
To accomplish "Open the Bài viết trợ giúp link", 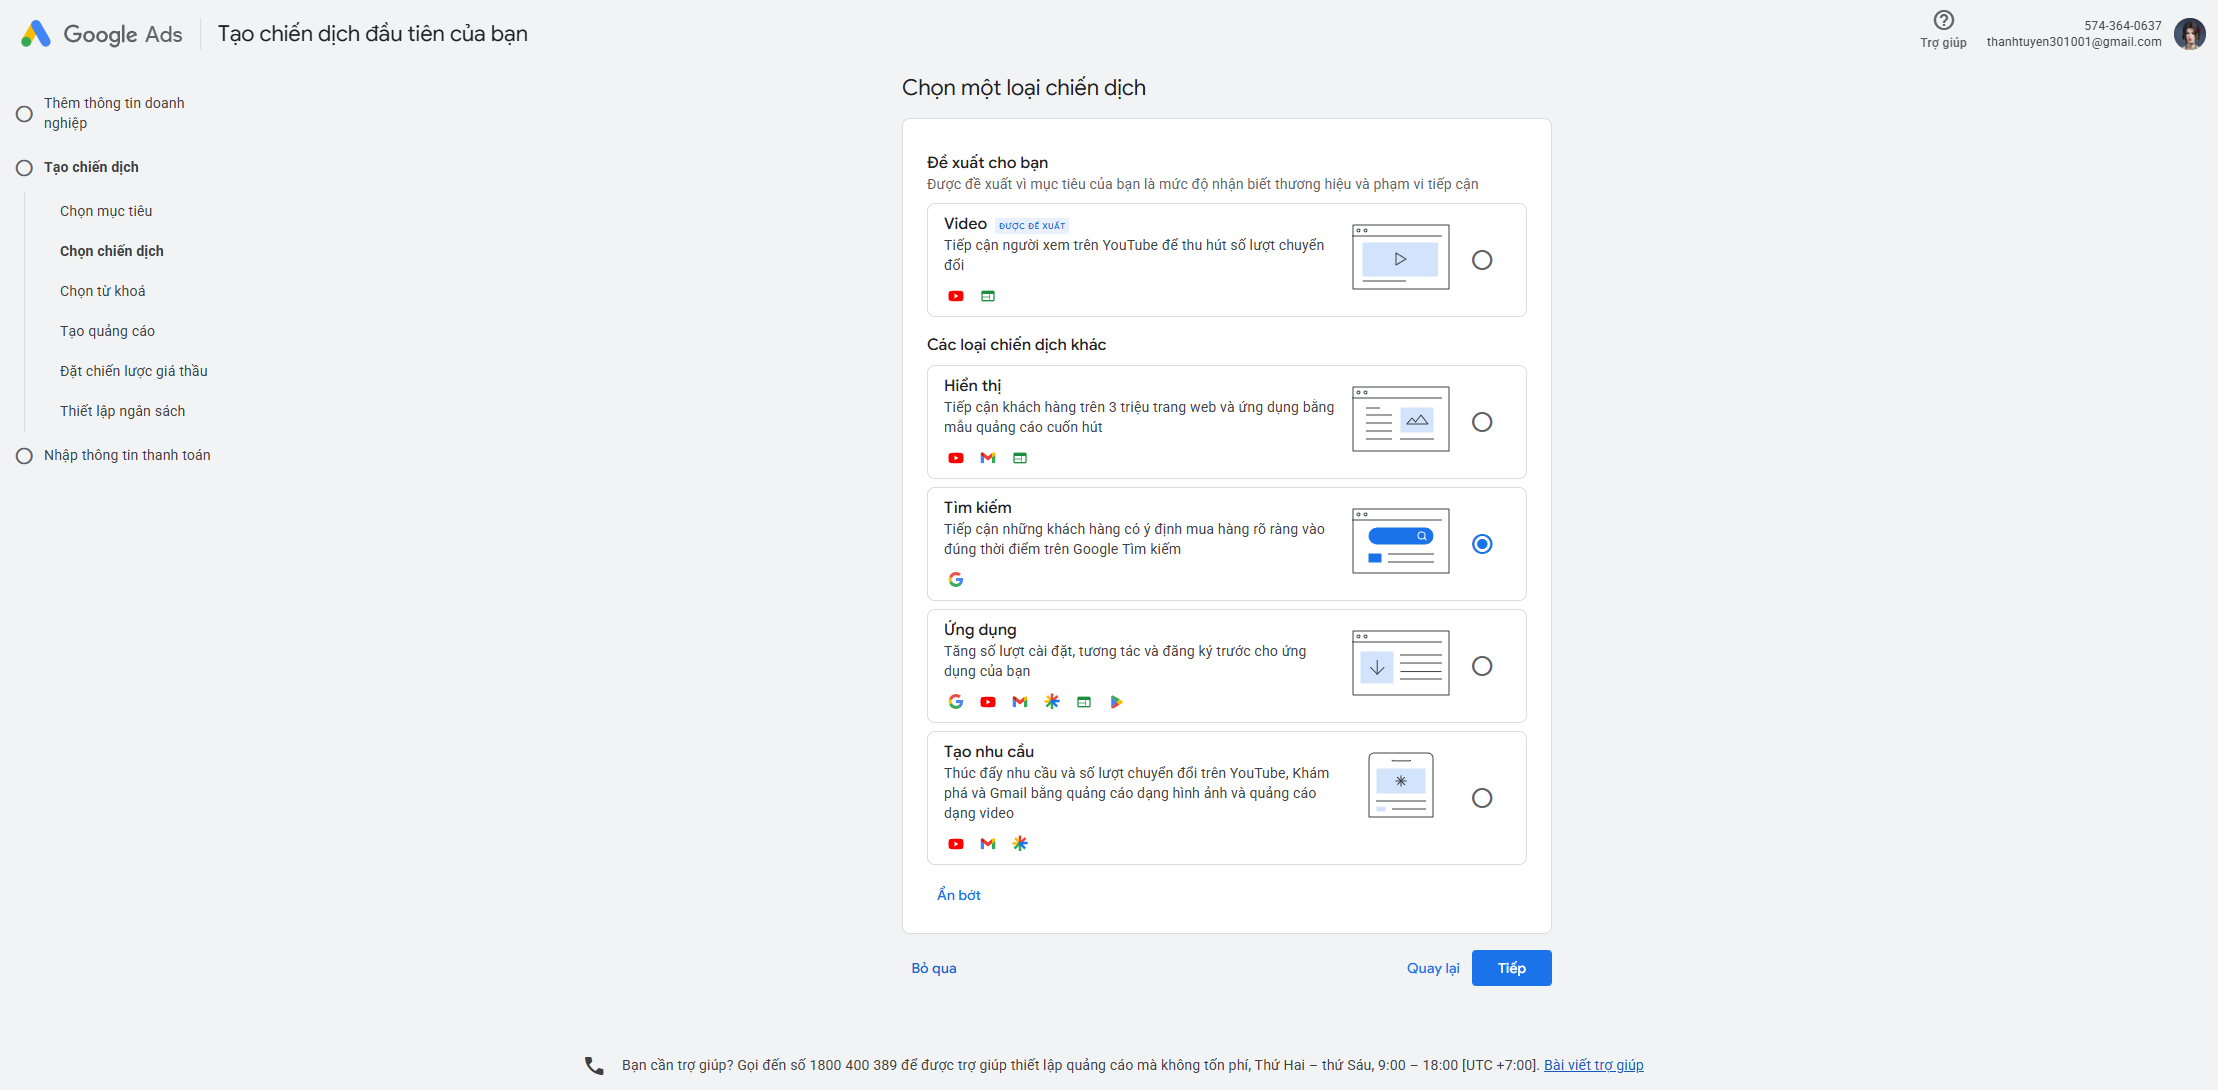I will pyautogui.click(x=1594, y=1065).
